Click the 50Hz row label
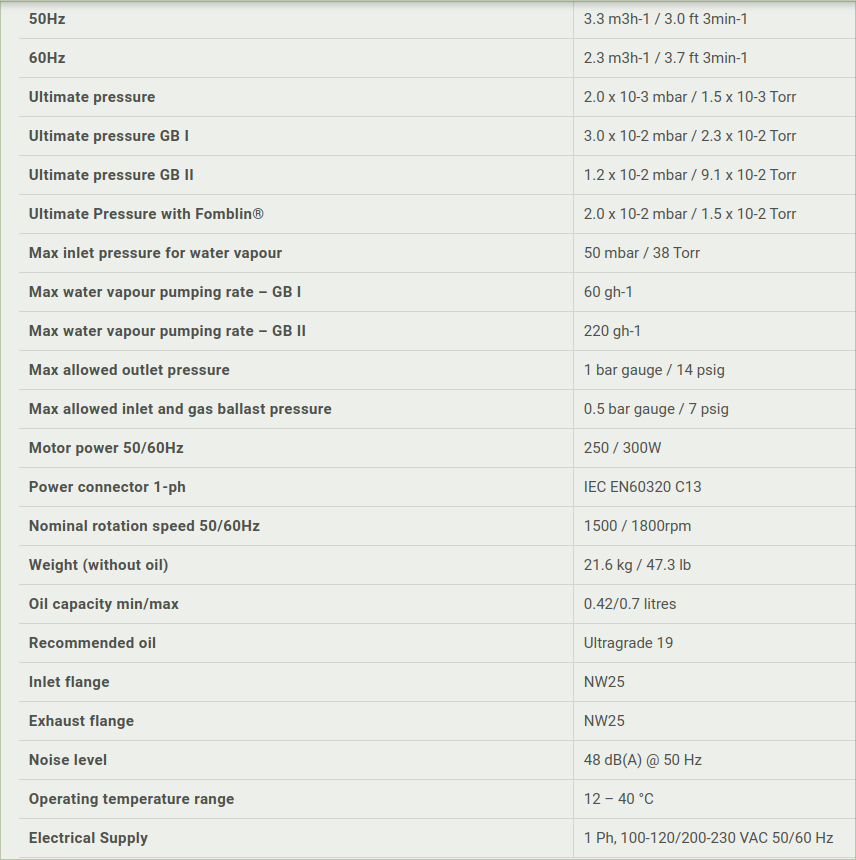The width and height of the screenshot is (856, 860). point(47,19)
